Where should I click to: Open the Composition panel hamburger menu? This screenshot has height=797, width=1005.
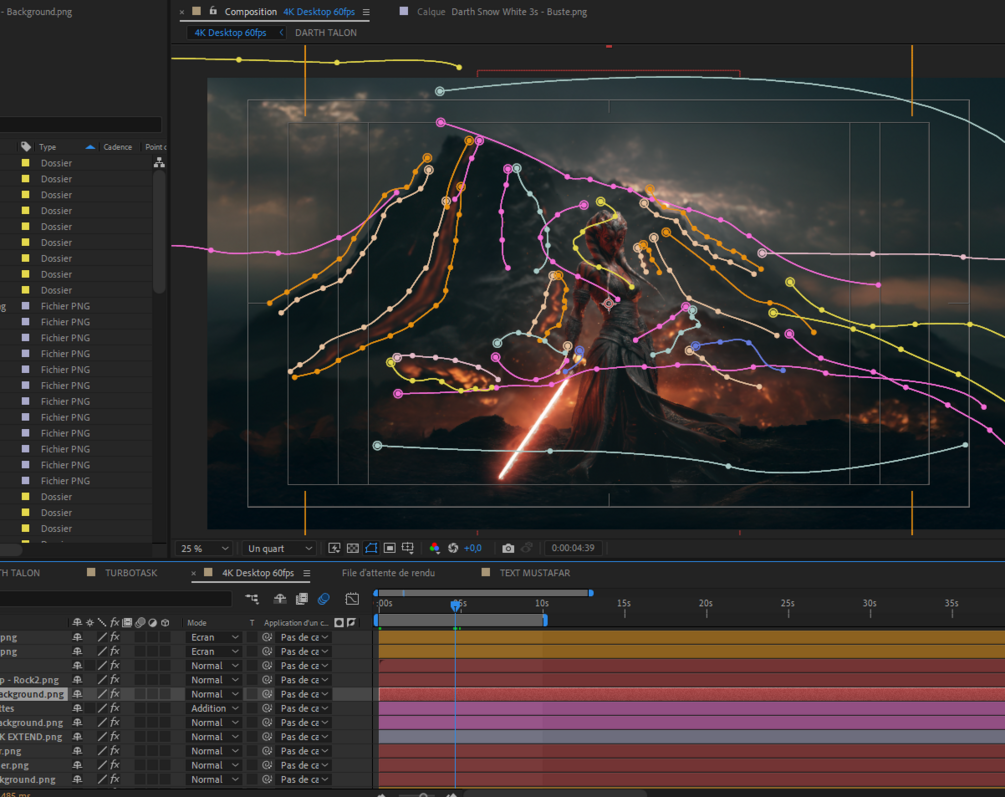coord(366,12)
